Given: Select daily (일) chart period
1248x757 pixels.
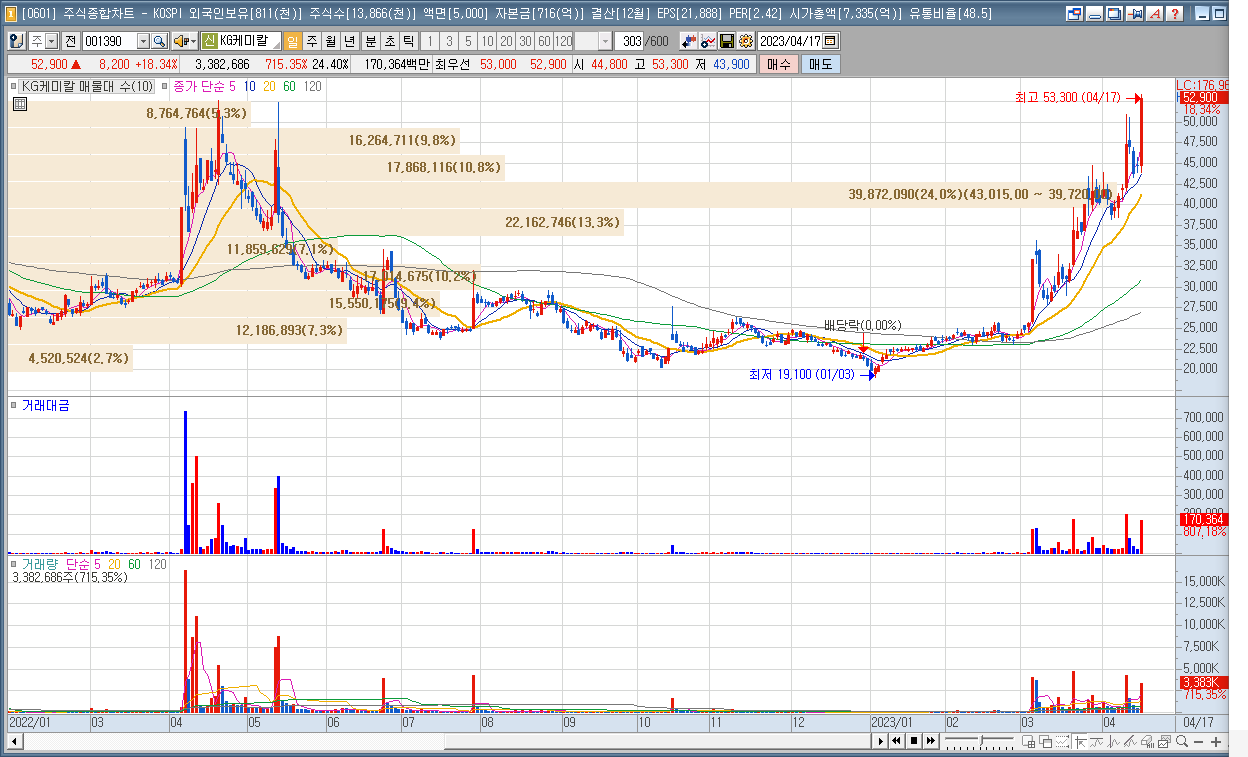Looking at the screenshot, I should coord(292,41).
